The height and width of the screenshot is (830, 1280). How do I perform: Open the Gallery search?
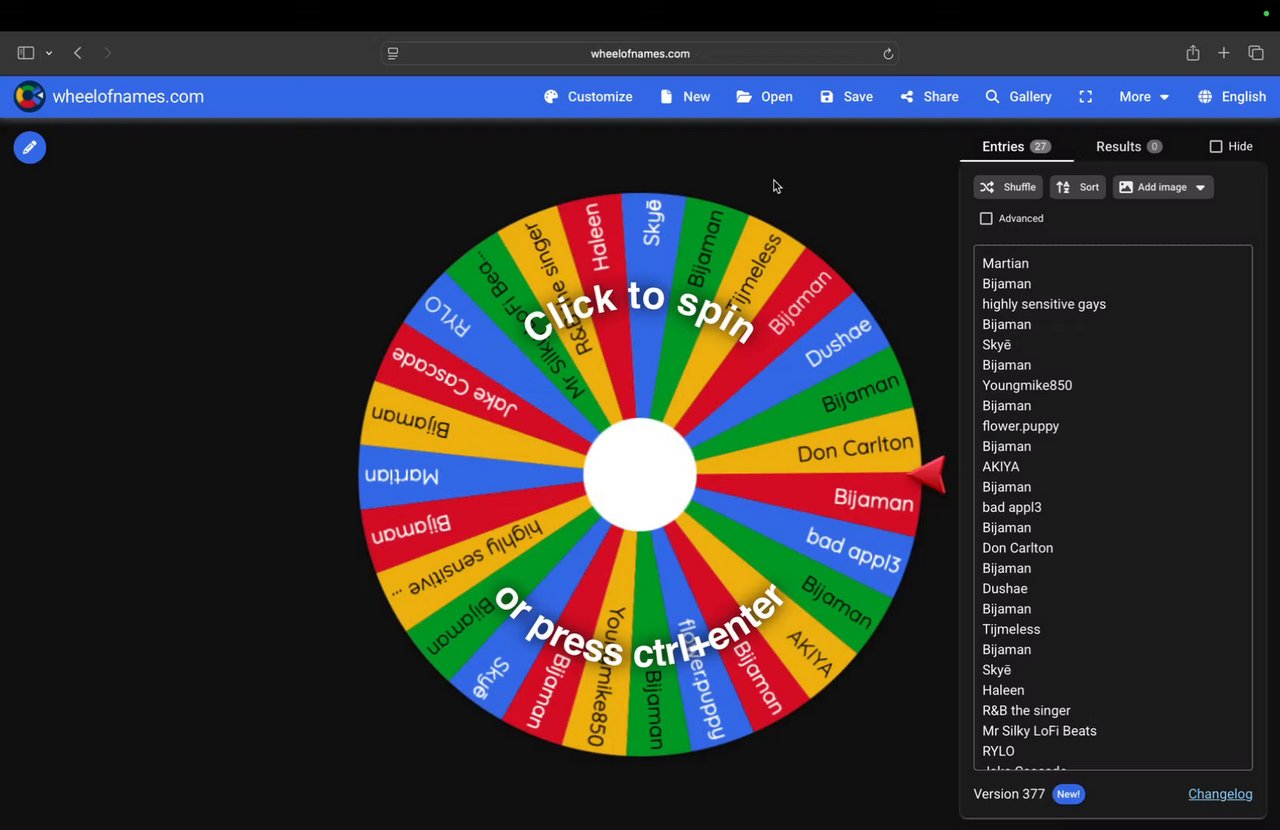point(1018,97)
